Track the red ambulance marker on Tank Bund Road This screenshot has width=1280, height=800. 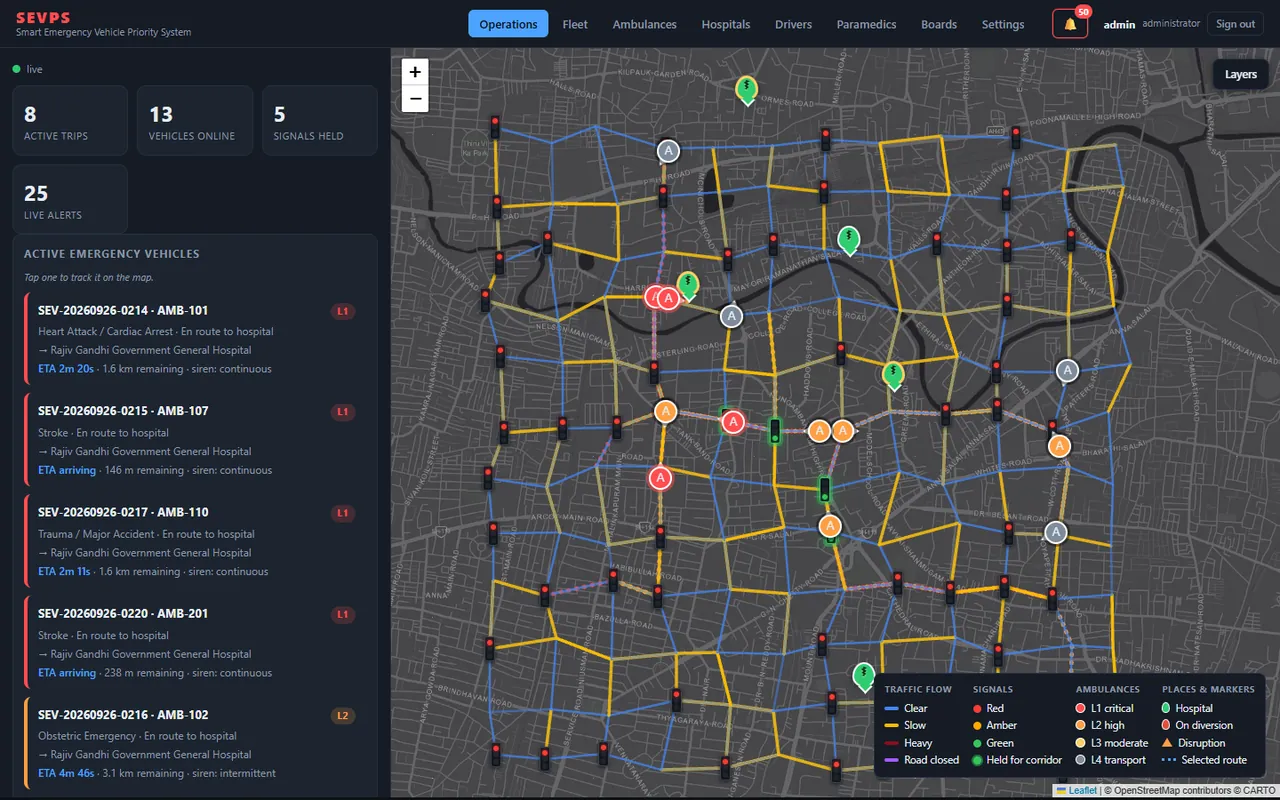point(733,422)
